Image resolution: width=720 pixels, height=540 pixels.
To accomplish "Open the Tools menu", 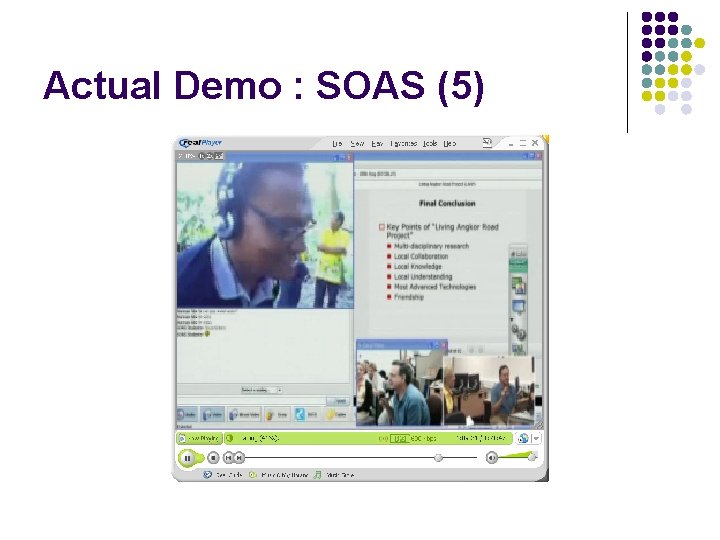I will point(430,144).
